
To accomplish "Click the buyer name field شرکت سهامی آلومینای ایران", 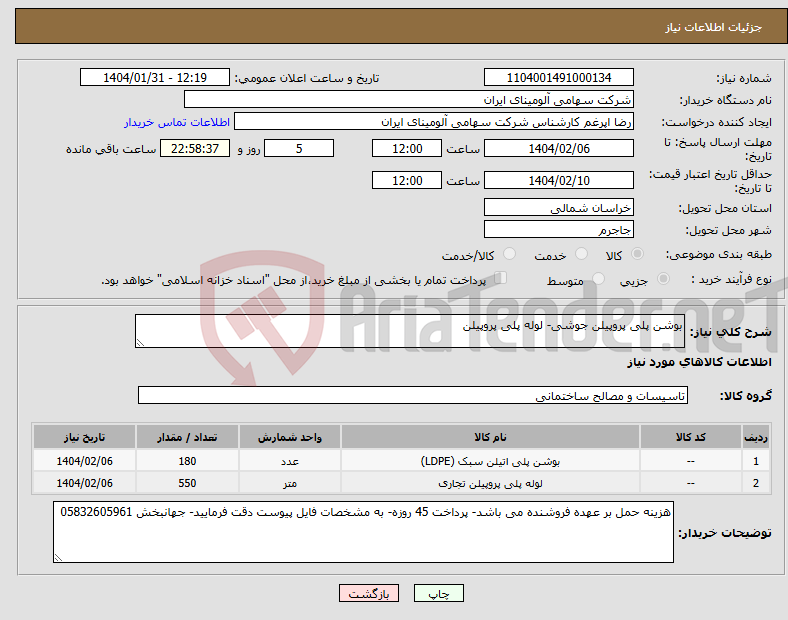I will pos(409,99).
